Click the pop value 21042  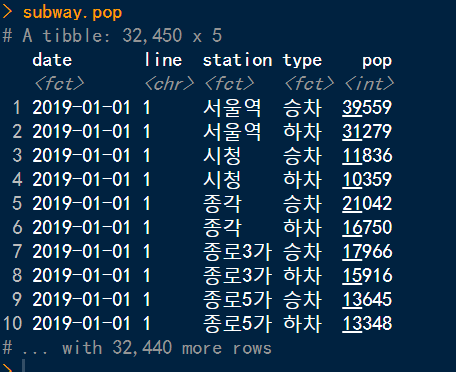pyautogui.click(x=367, y=203)
